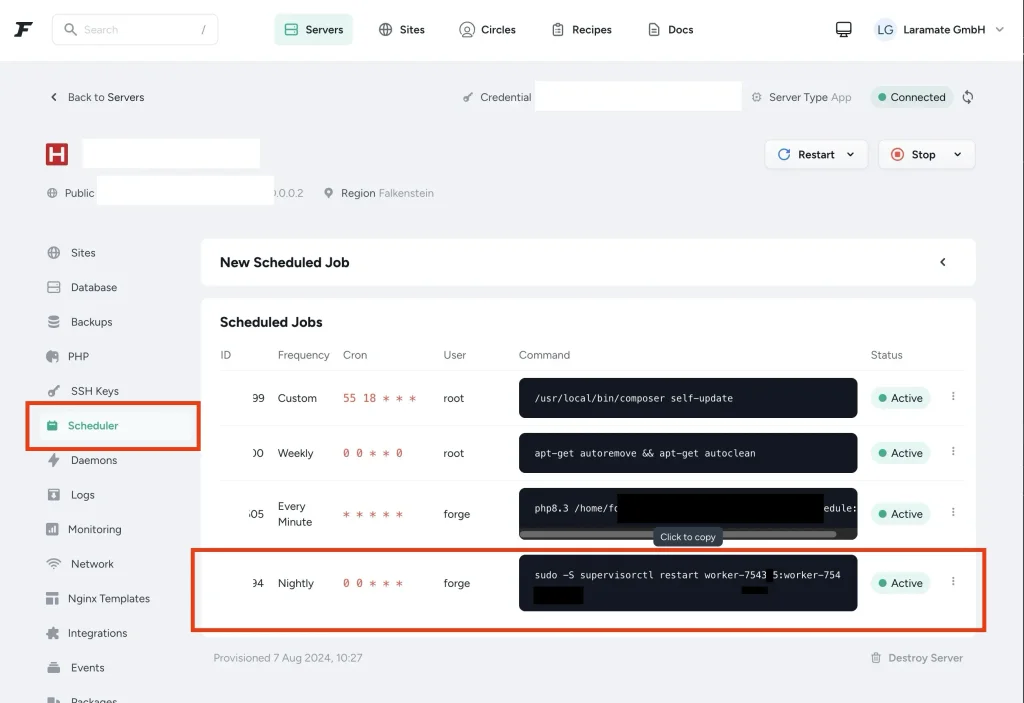This screenshot has width=1024, height=703.
Task: Click the search field
Action: point(135,29)
